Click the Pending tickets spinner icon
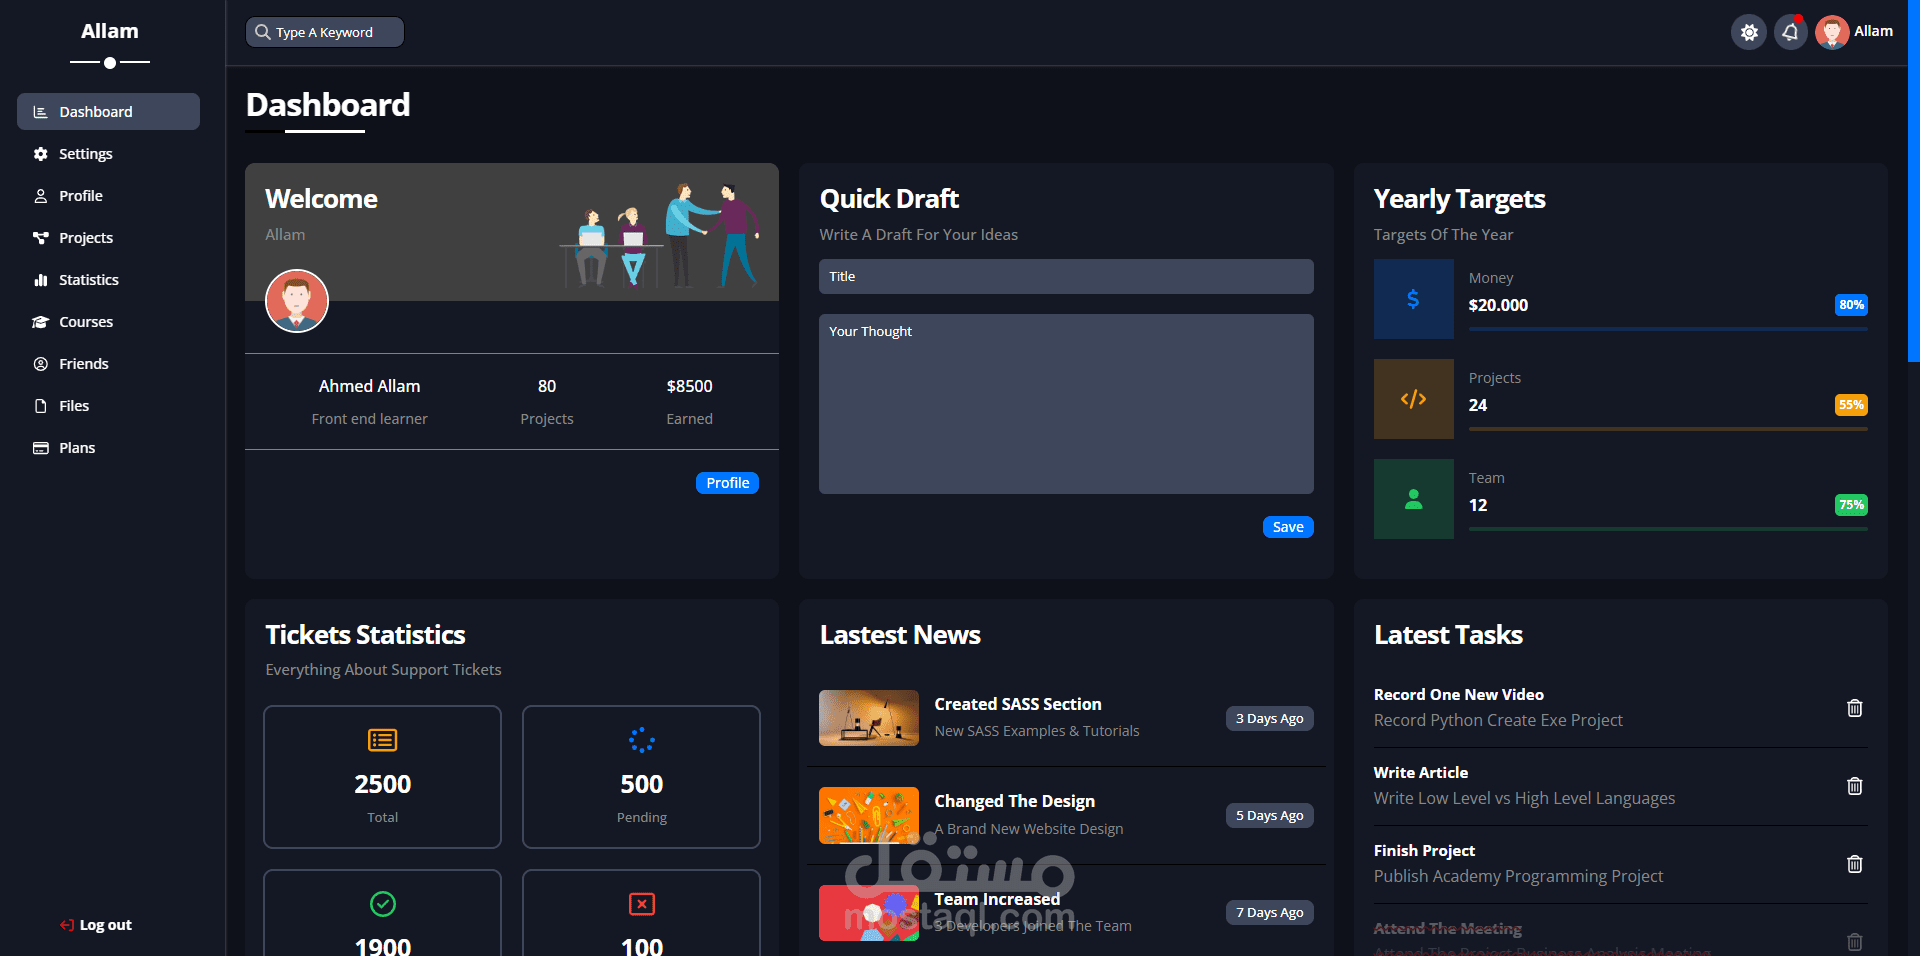 coord(642,740)
